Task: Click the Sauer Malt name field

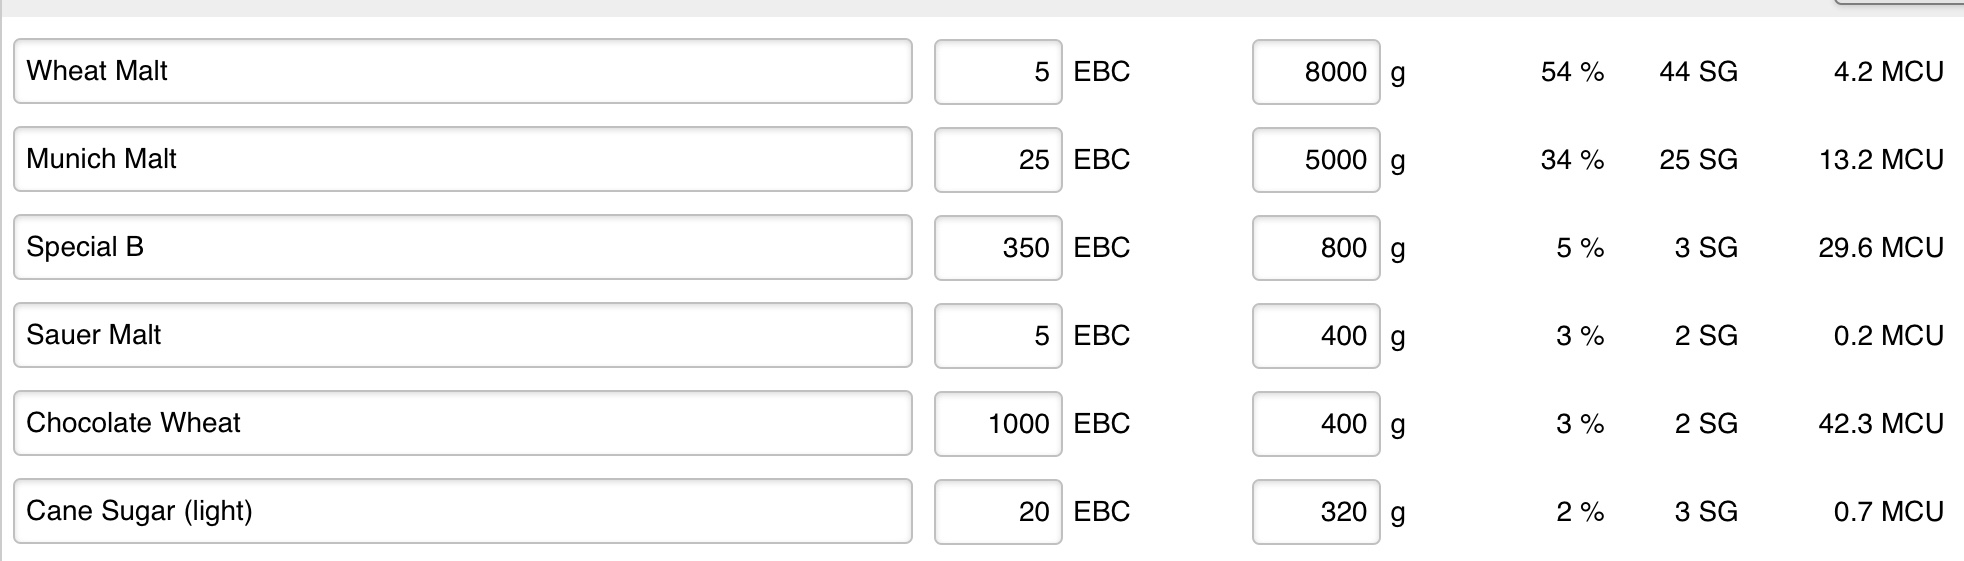Action: click(462, 335)
